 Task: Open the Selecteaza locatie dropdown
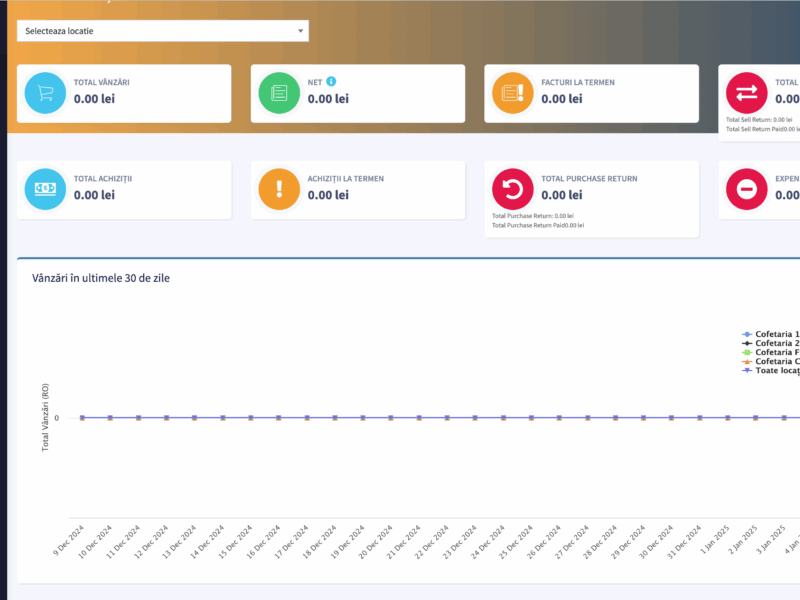[x=162, y=31]
